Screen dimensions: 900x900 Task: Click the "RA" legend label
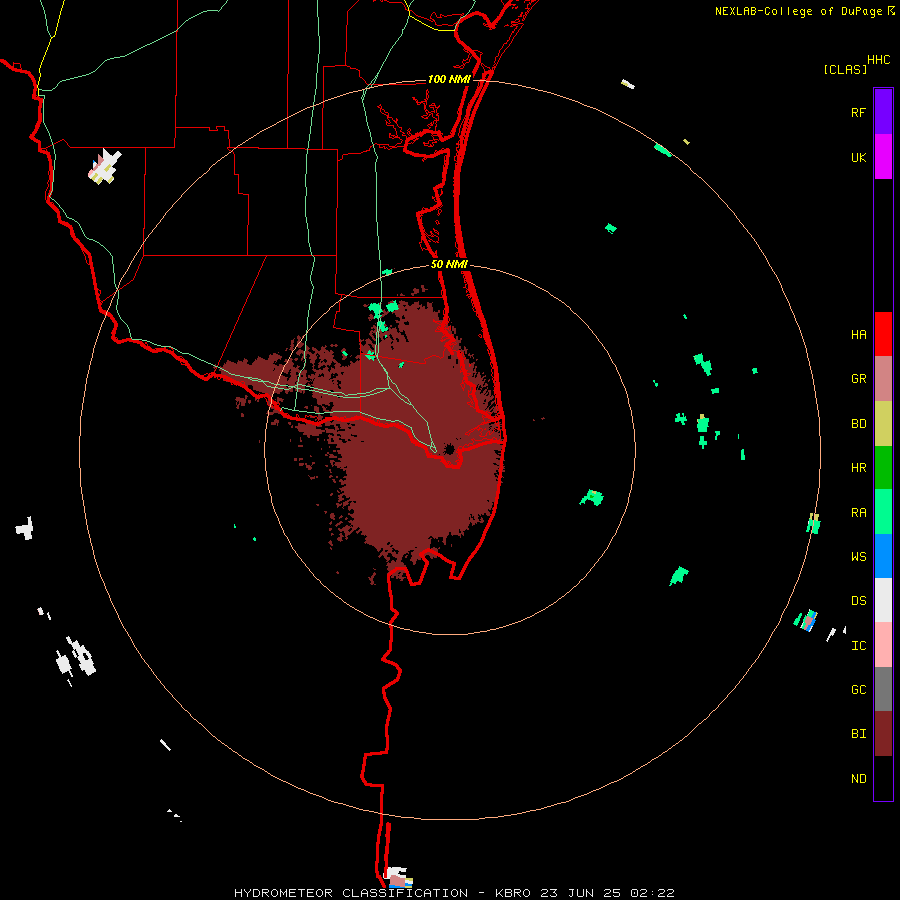click(858, 513)
